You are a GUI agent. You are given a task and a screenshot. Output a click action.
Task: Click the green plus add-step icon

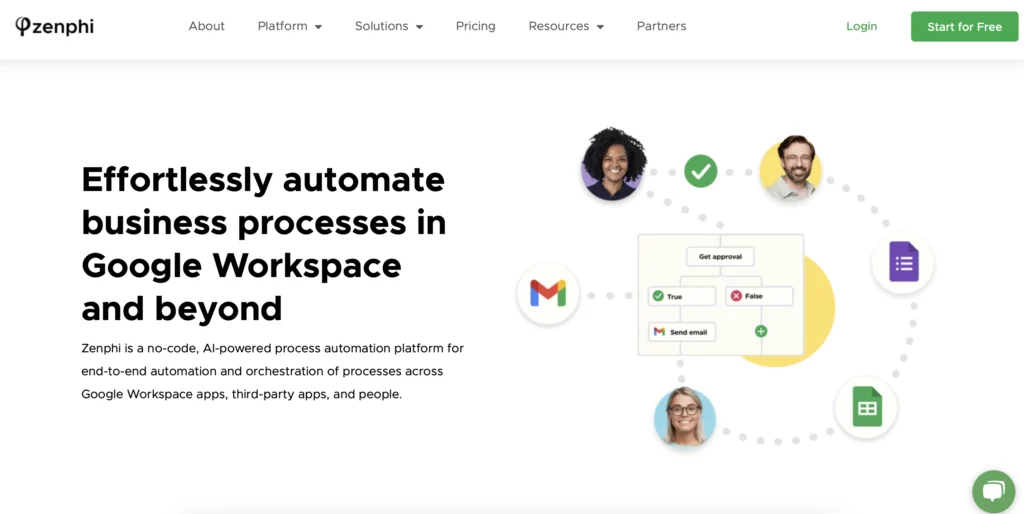click(761, 331)
